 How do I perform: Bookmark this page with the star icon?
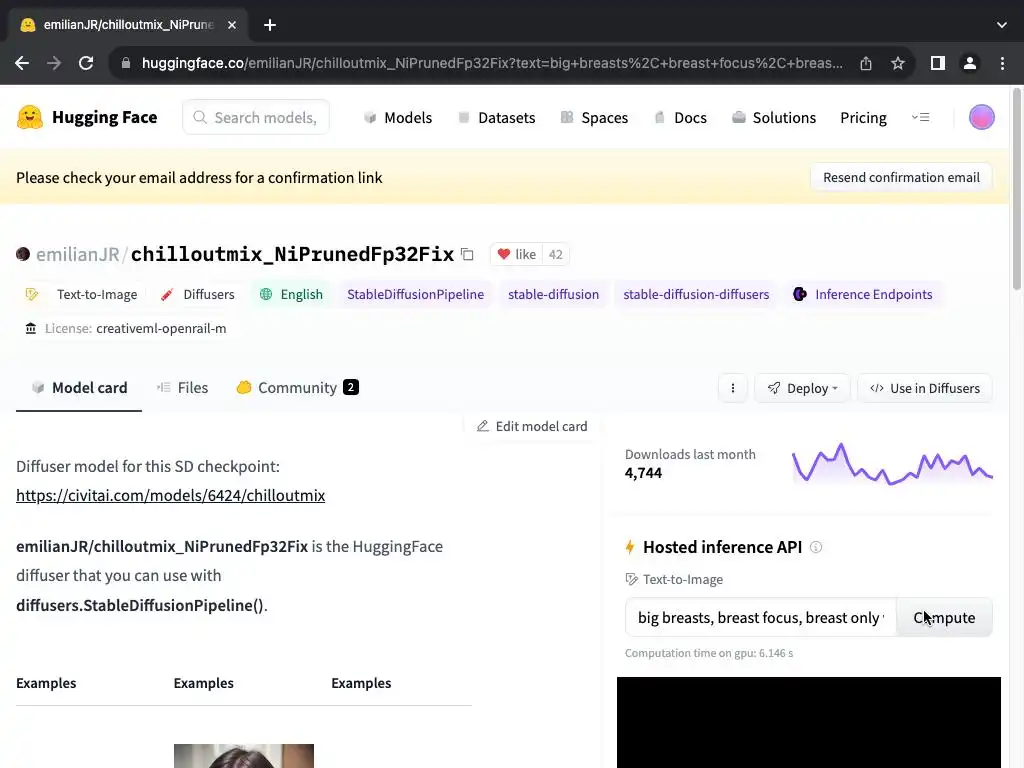tap(898, 63)
